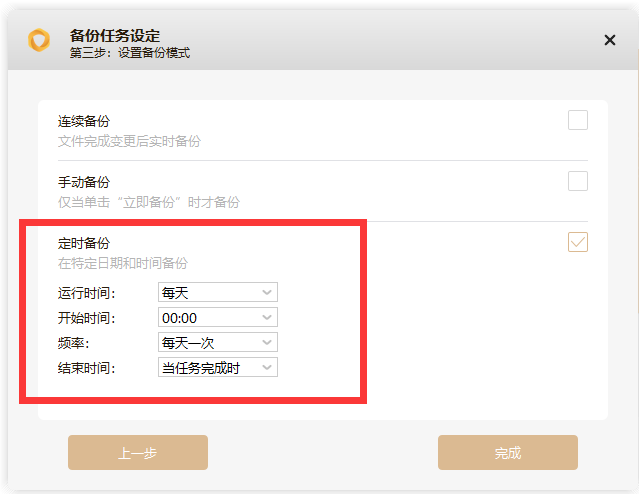Click the chevron arrow in 运行时间 box

pos(267,292)
